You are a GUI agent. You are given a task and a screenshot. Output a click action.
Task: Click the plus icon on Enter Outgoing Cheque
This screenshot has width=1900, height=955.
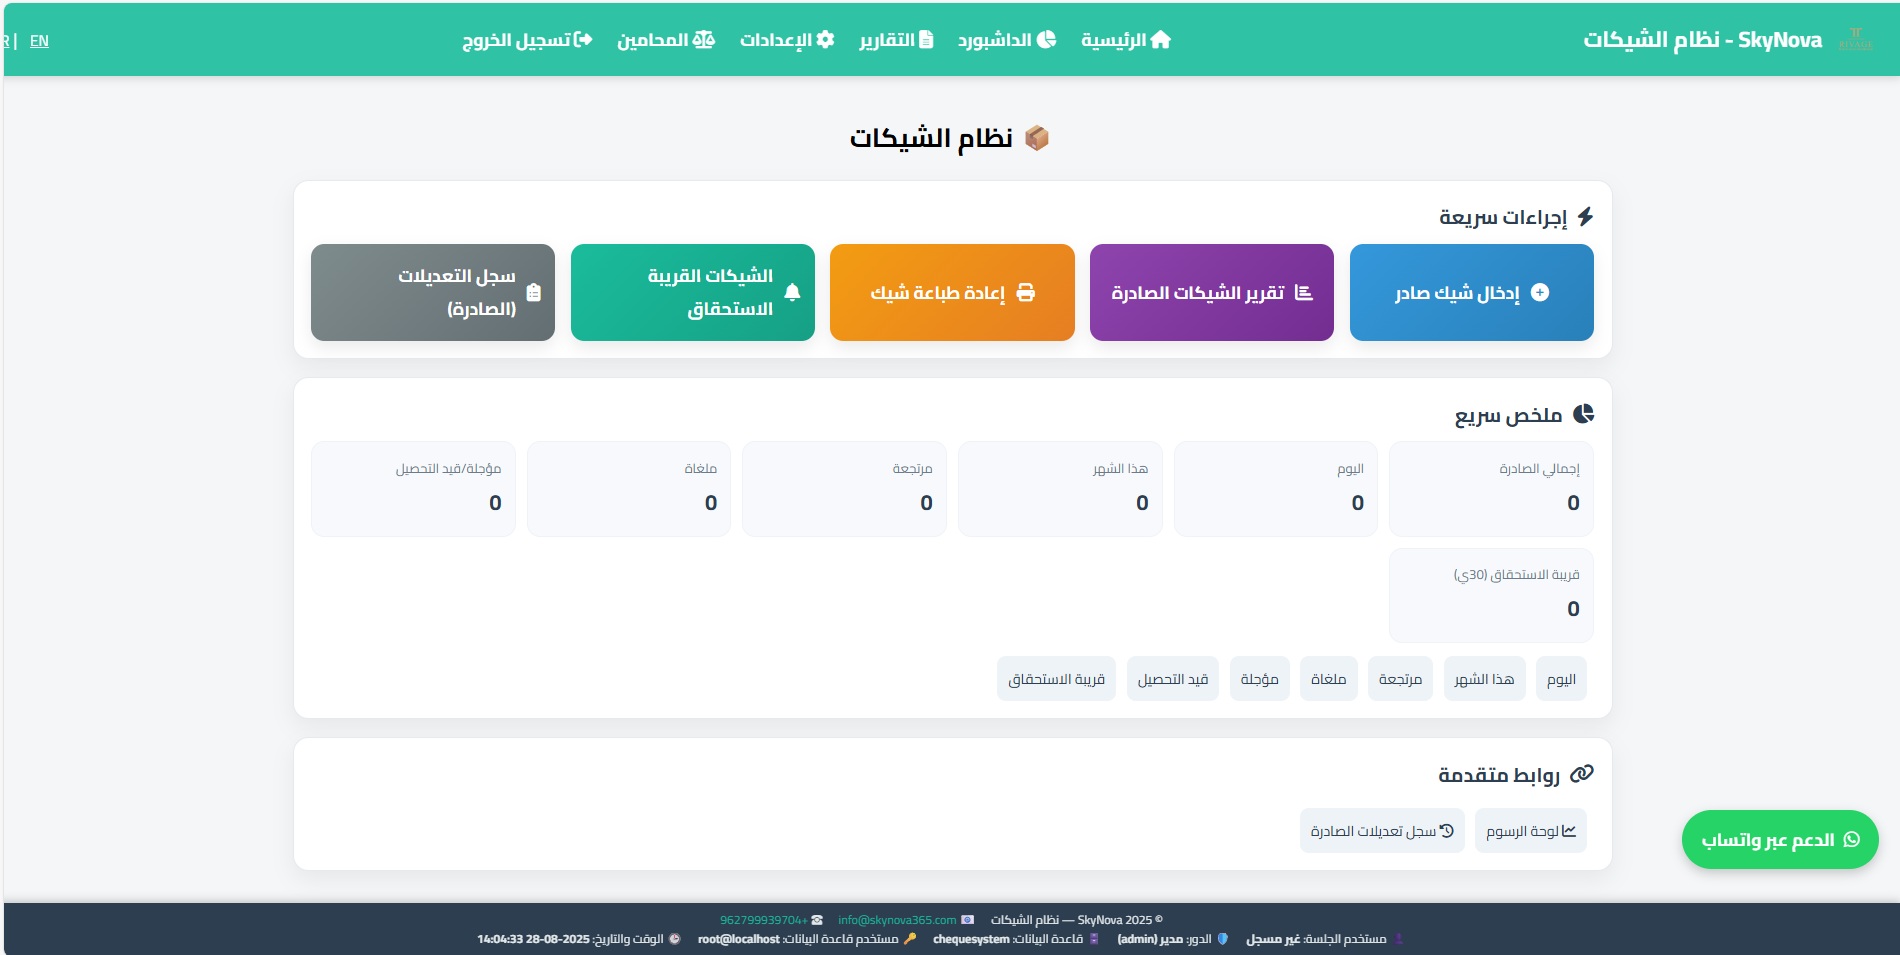click(1540, 293)
